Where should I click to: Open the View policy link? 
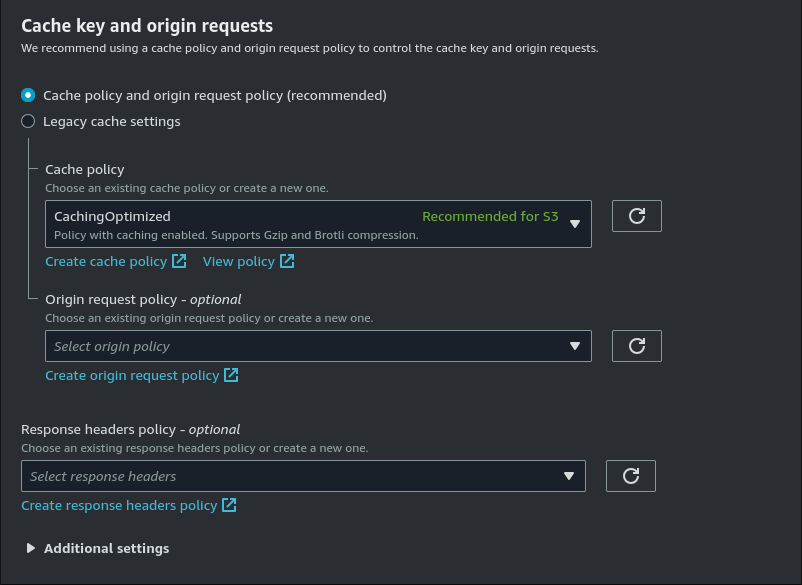point(238,261)
